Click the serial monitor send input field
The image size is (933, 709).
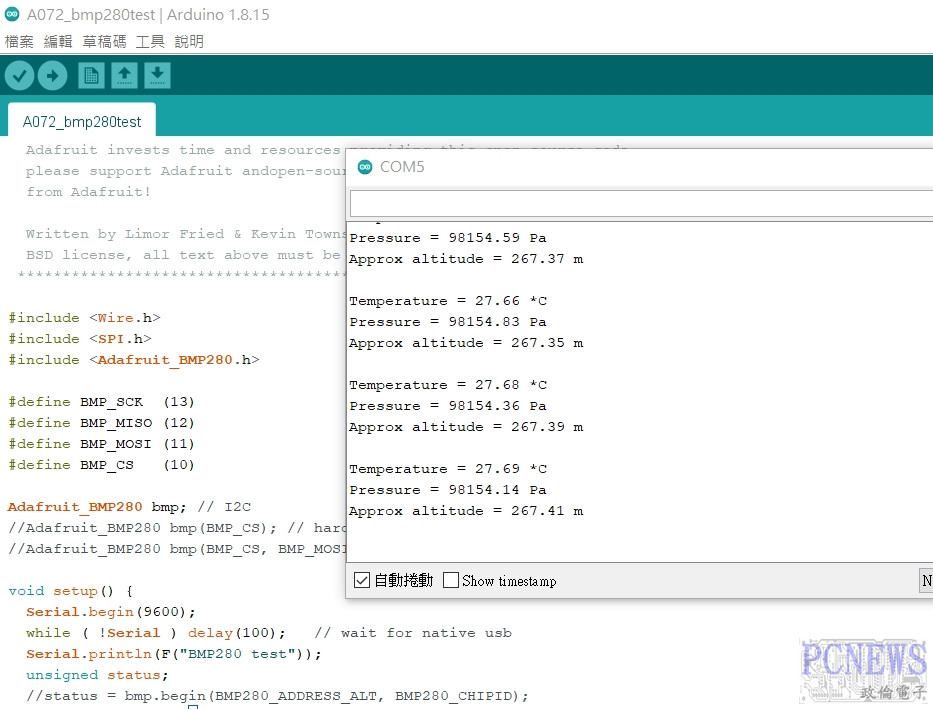coord(641,203)
